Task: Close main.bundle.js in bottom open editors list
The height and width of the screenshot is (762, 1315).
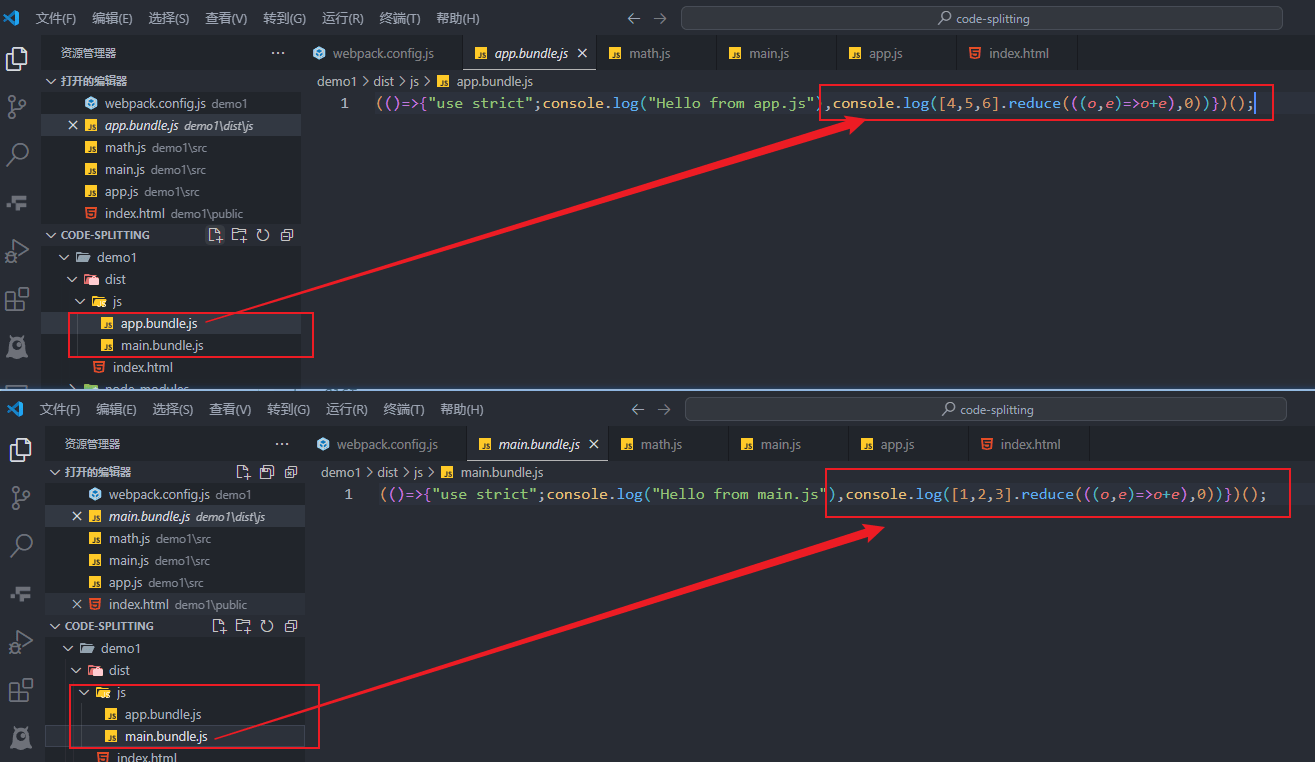Action: 76,516
